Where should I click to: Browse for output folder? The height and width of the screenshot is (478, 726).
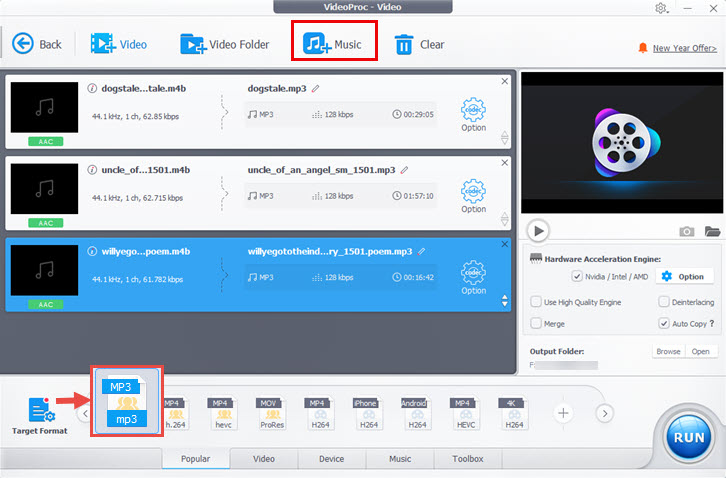tap(668, 352)
